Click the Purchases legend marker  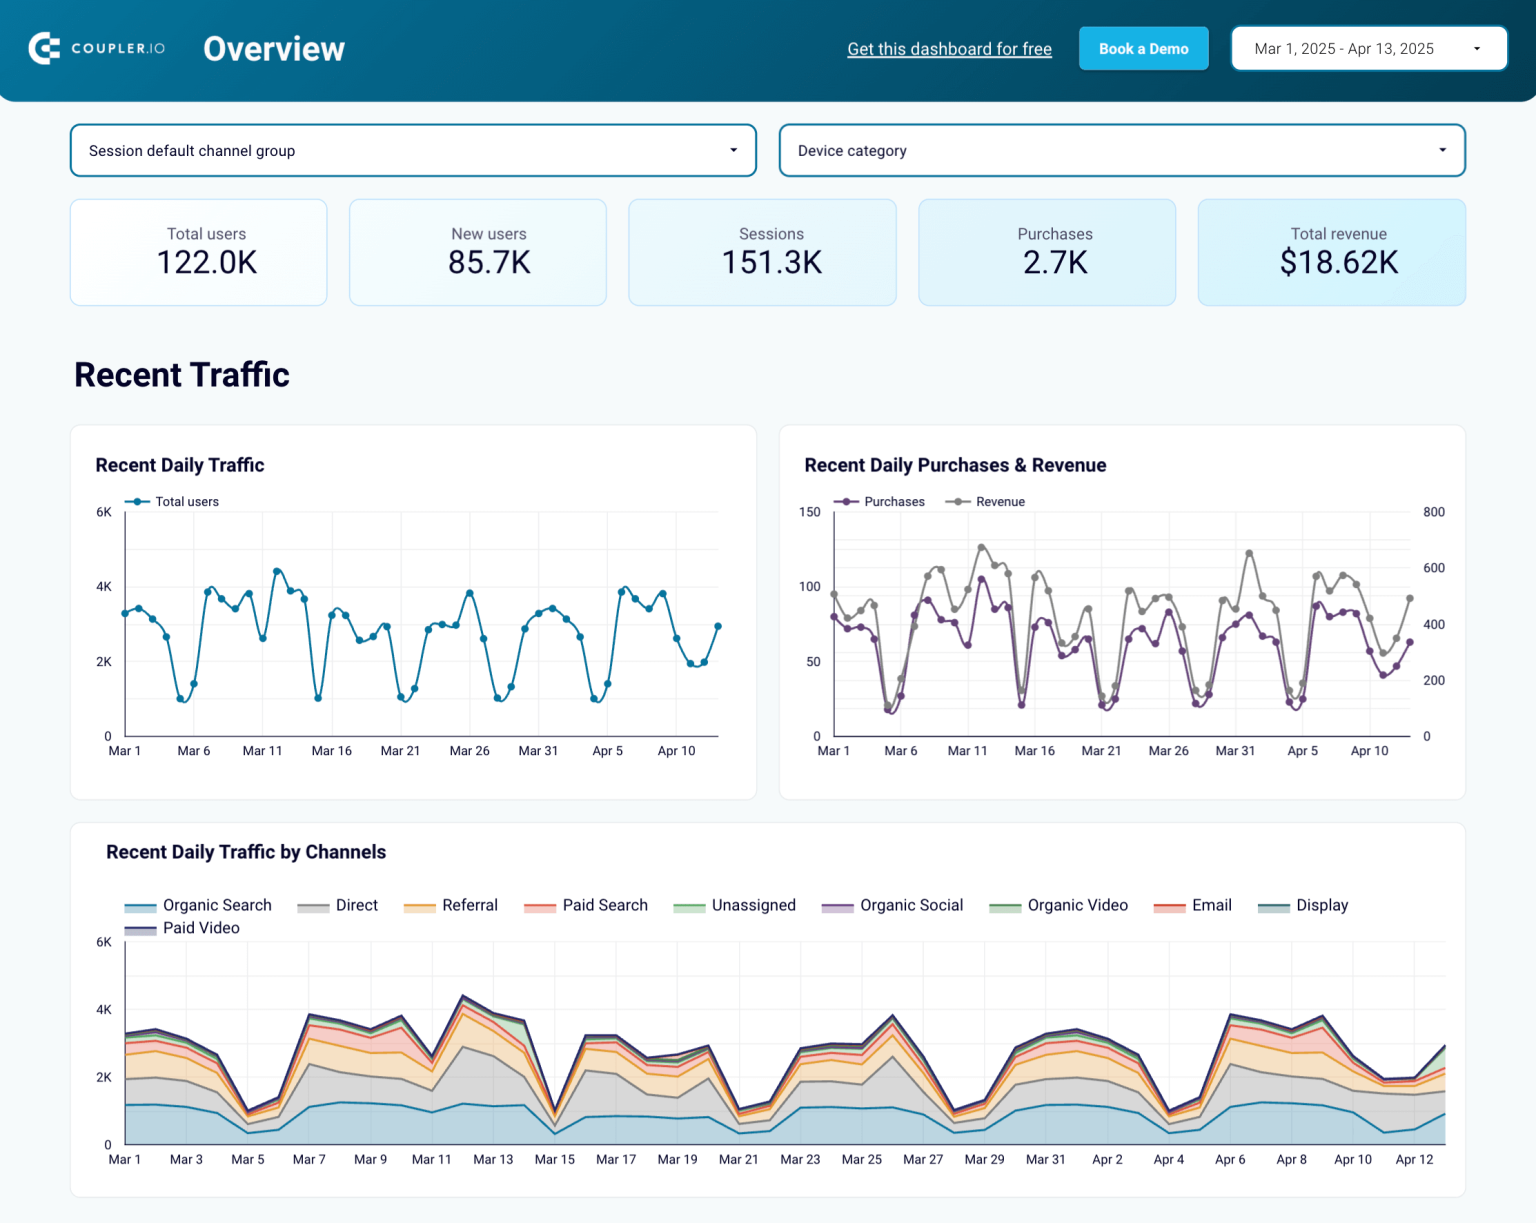coord(845,501)
